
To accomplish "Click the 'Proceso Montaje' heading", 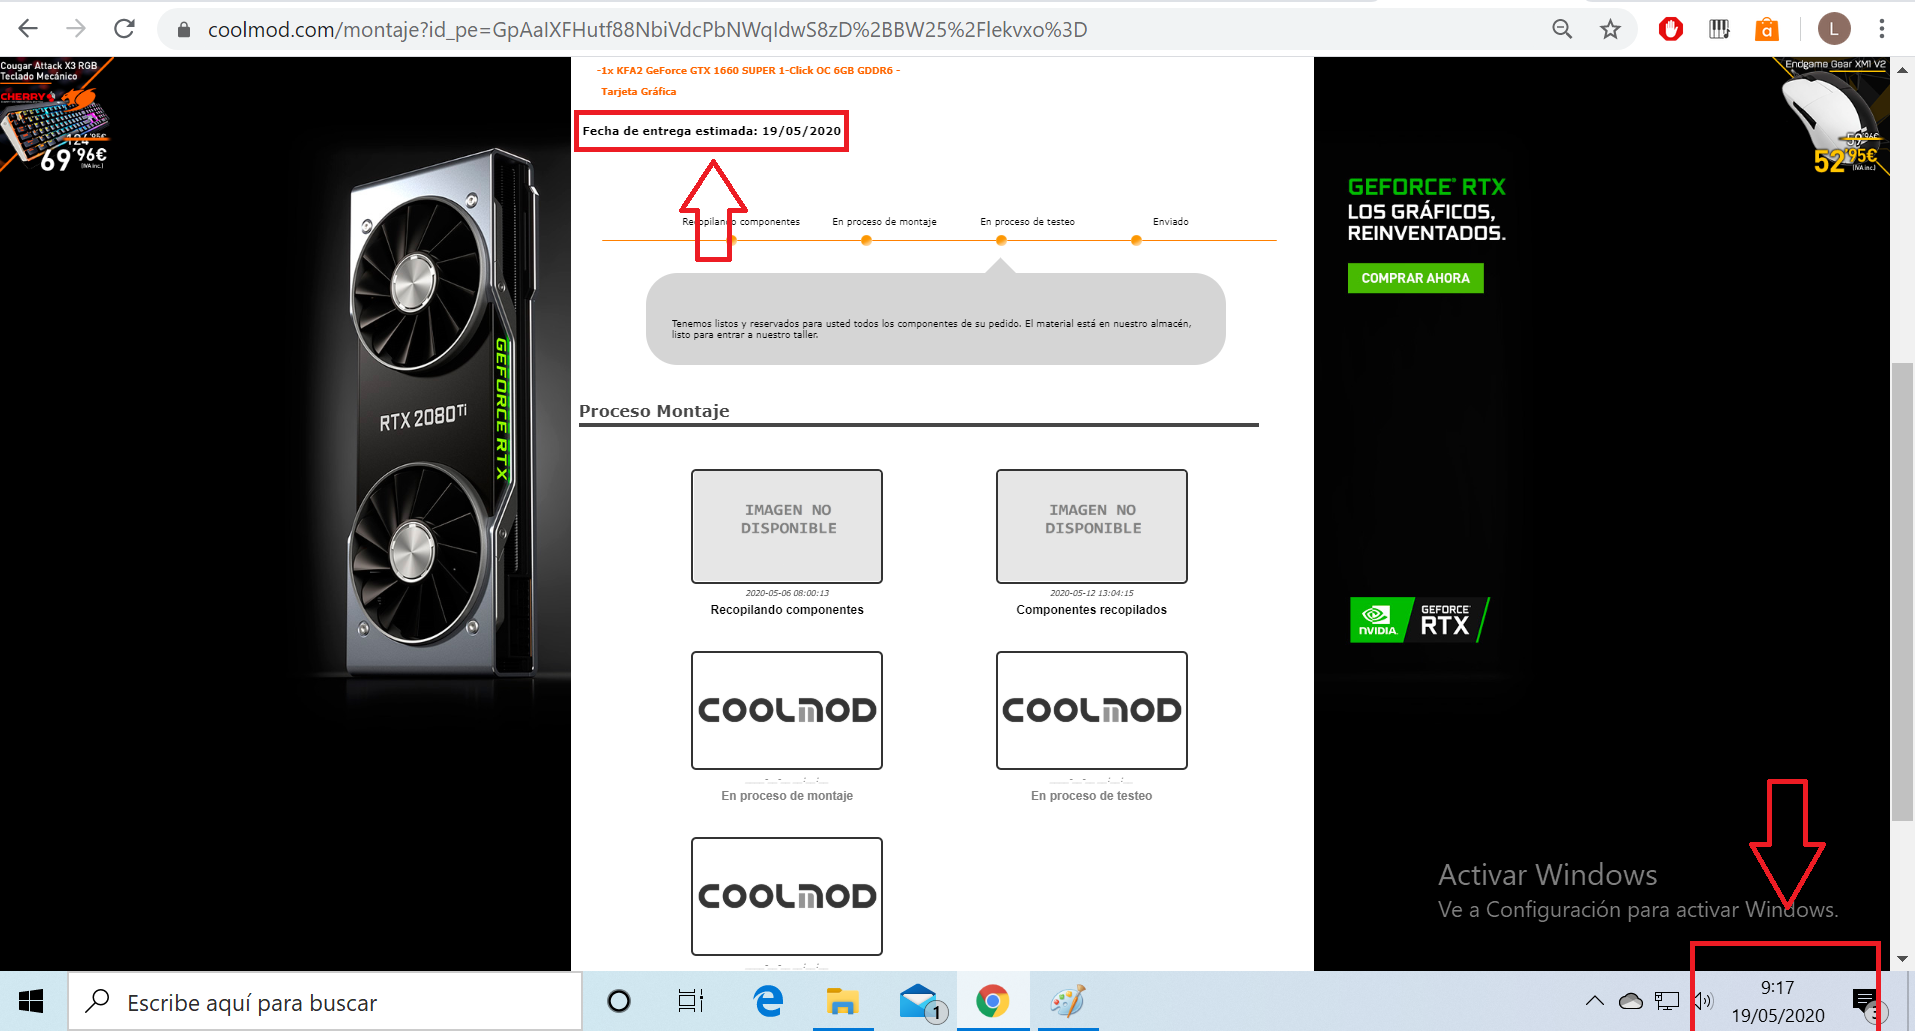I will pos(654,411).
